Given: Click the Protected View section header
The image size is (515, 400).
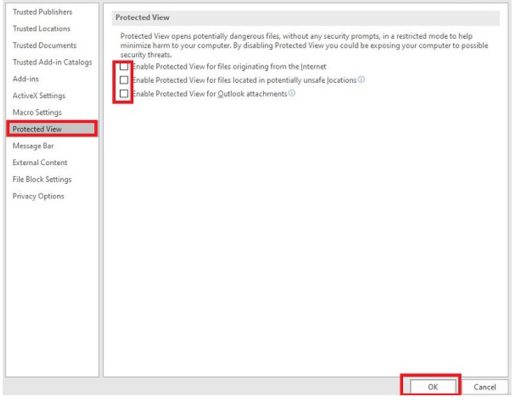Looking at the screenshot, I should pos(142,18).
